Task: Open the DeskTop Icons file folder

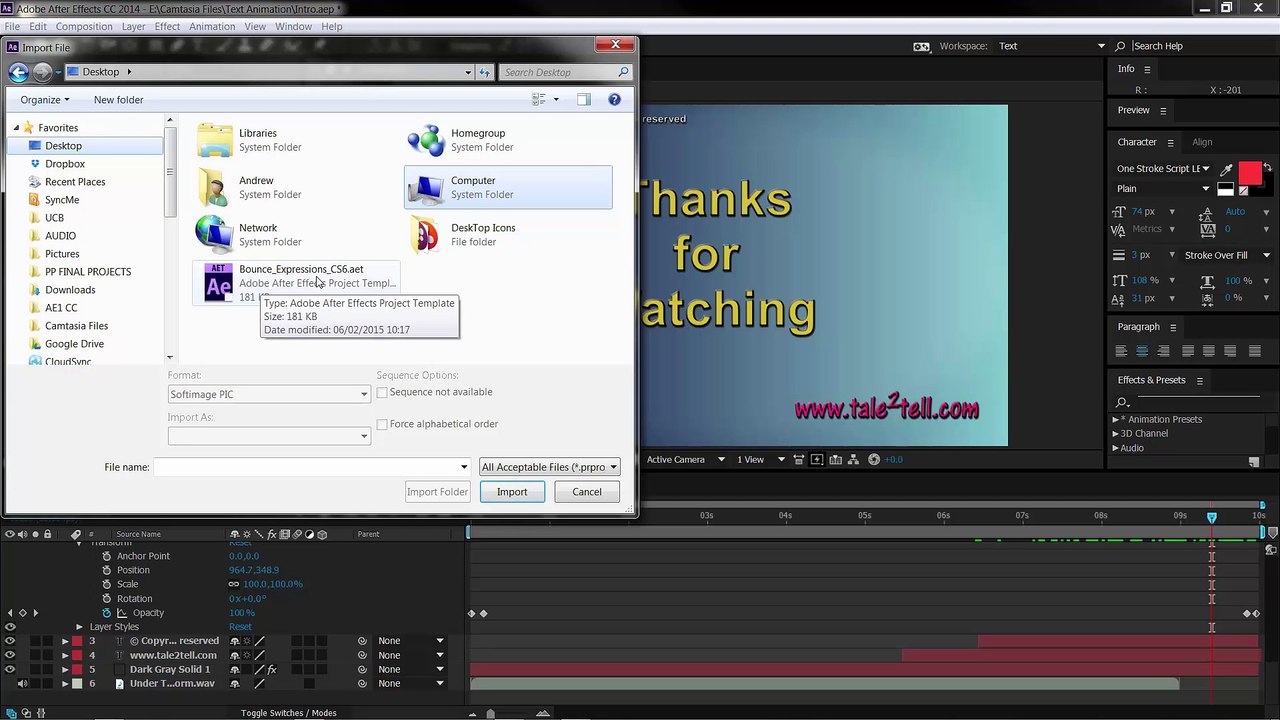Action: tap(508, 234)
